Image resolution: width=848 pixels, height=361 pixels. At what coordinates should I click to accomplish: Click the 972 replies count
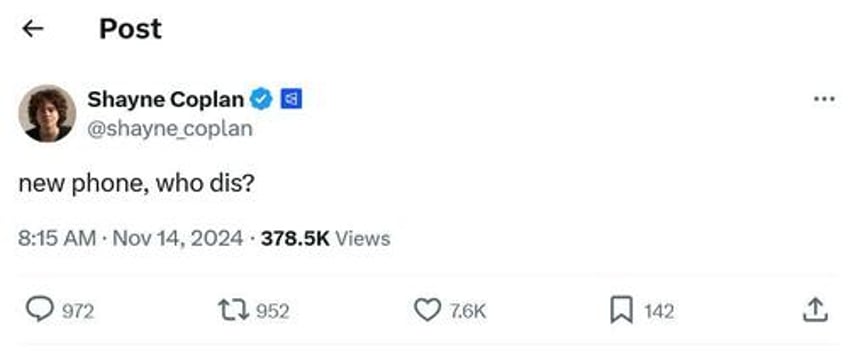[78, 312]
